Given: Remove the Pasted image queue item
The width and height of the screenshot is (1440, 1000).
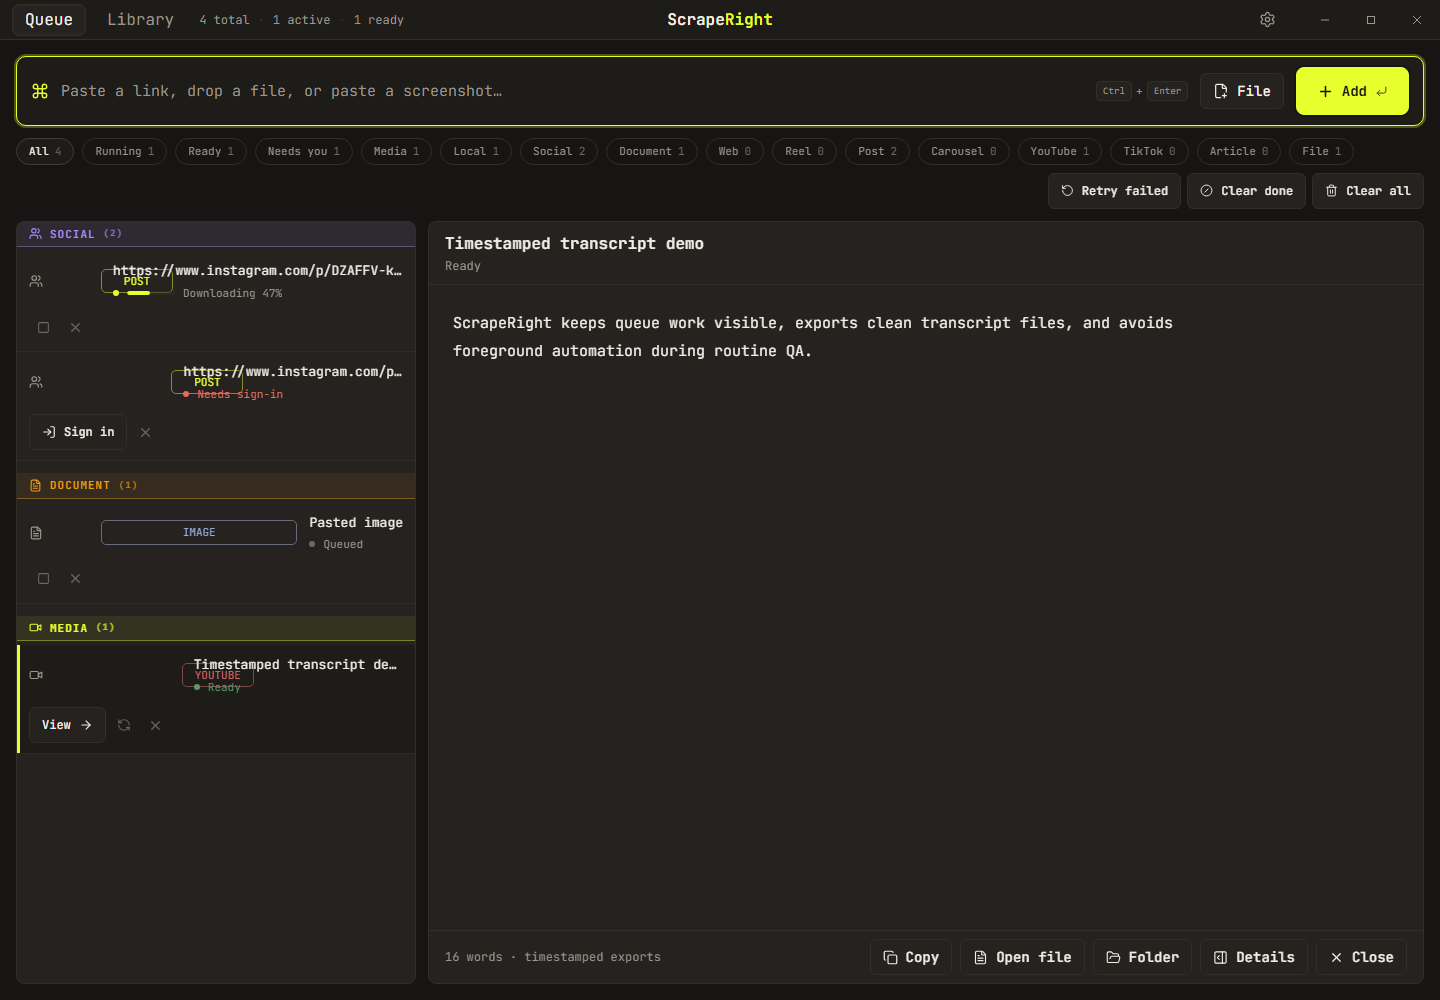Looking at the screenshot, I should pyautogui.click(x=75, y=579).
